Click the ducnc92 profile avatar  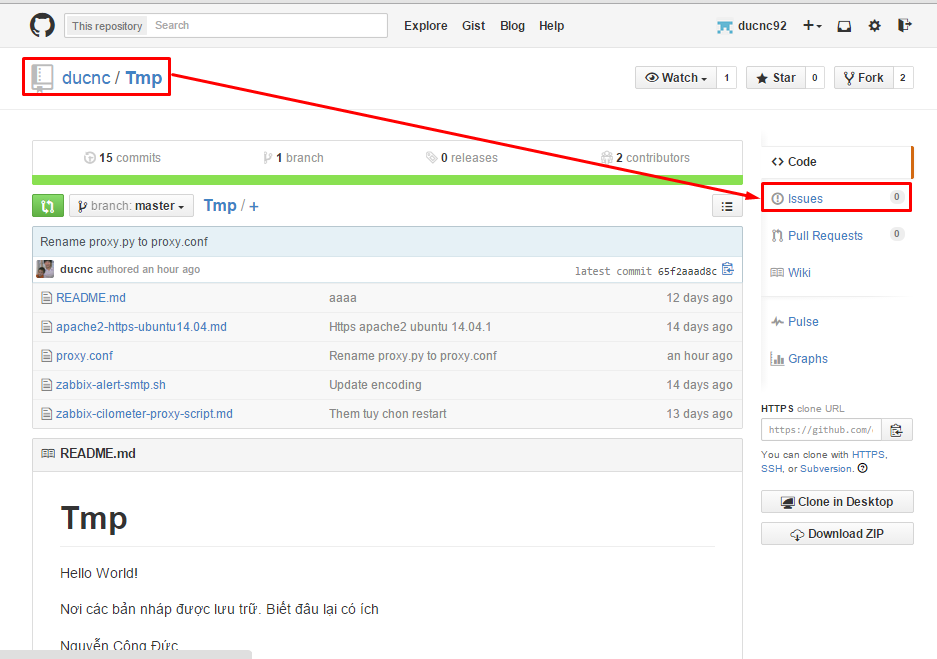tap(724, 26)
